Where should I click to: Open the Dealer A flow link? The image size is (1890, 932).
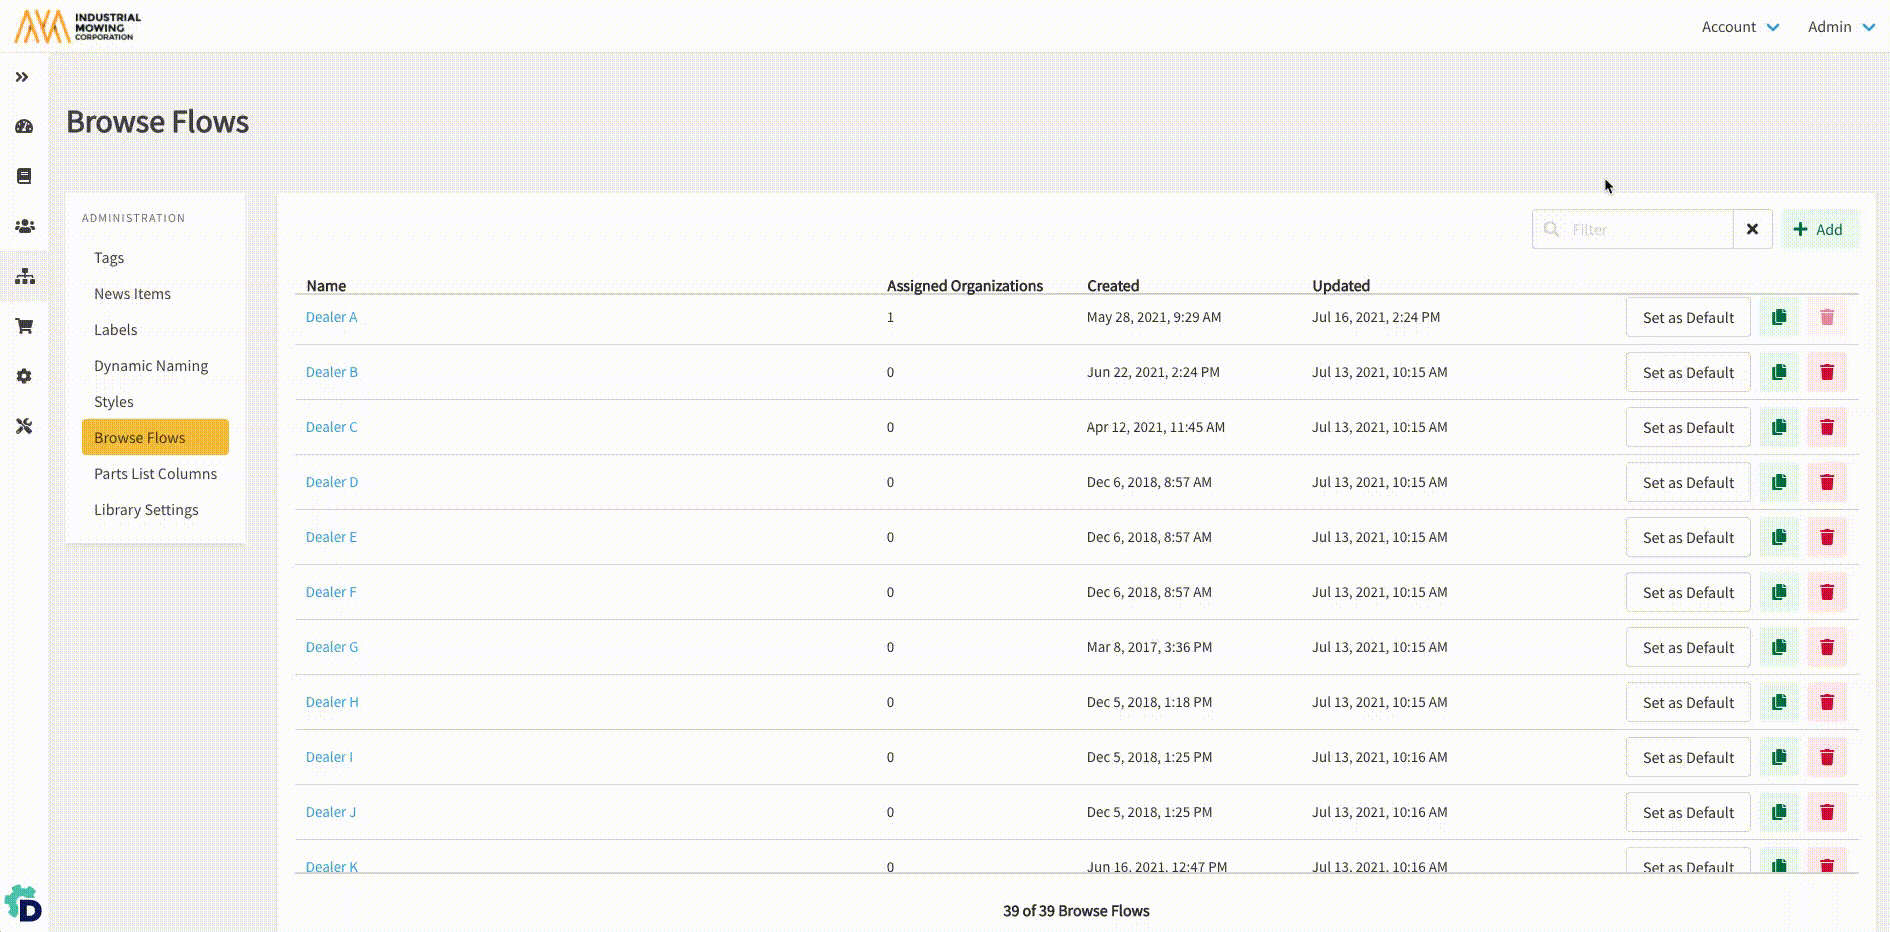pos(331,317)
